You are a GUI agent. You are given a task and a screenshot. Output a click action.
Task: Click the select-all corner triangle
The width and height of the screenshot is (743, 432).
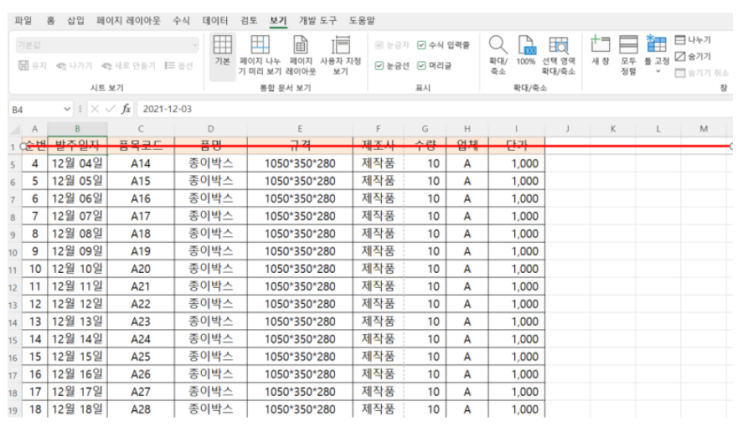[x=15, y=129]
